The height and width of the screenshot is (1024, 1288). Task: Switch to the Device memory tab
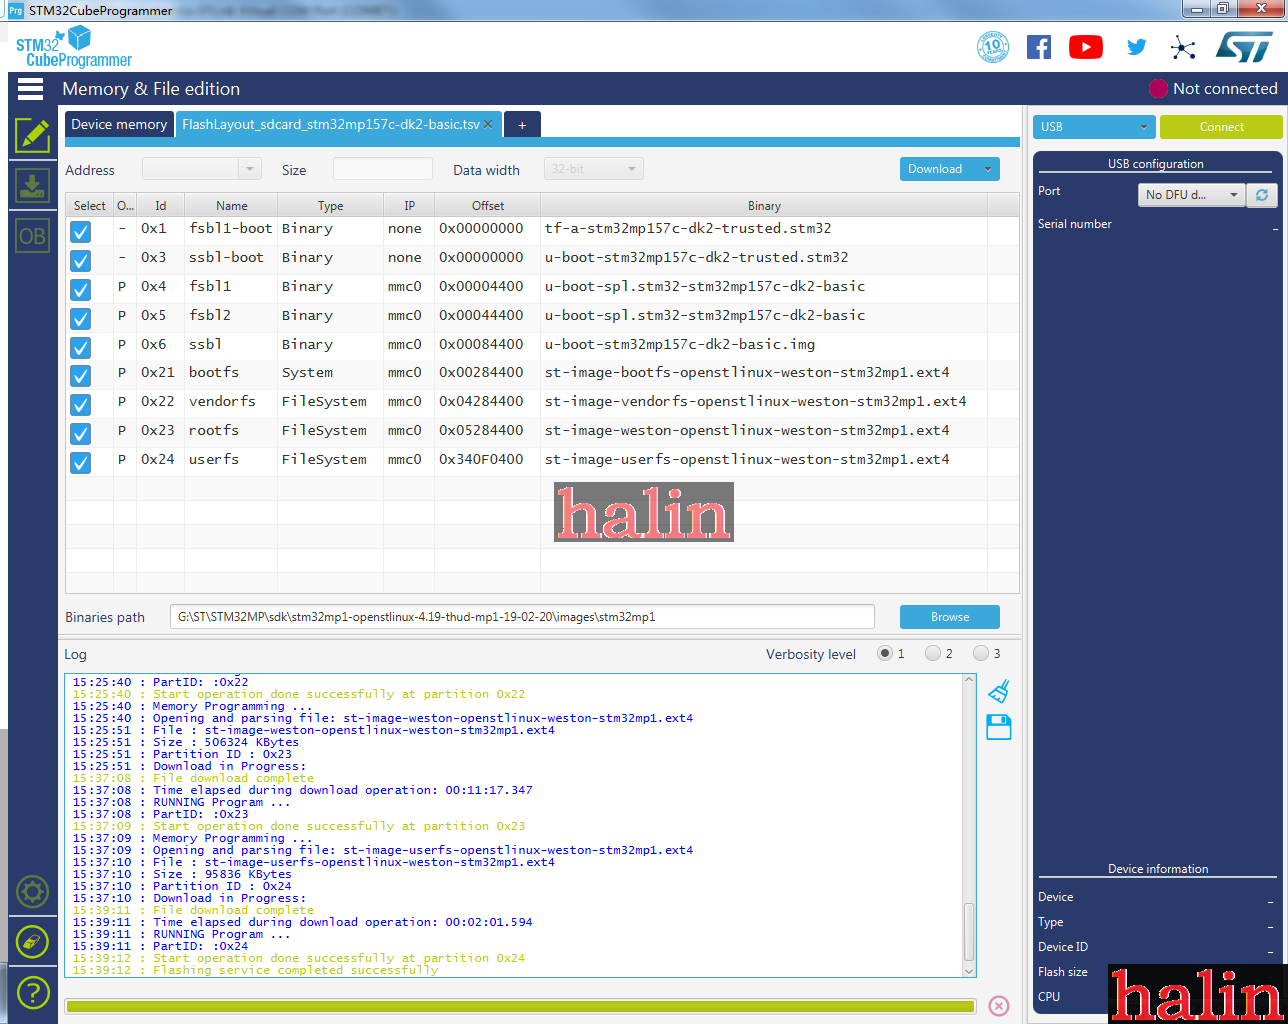(x=119, y=125)
